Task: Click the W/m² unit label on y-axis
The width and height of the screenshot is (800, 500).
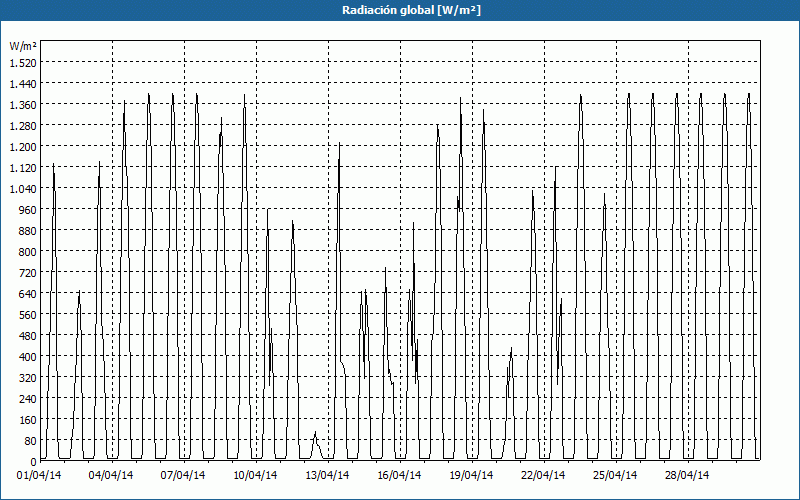Action: tap(23, 47)
